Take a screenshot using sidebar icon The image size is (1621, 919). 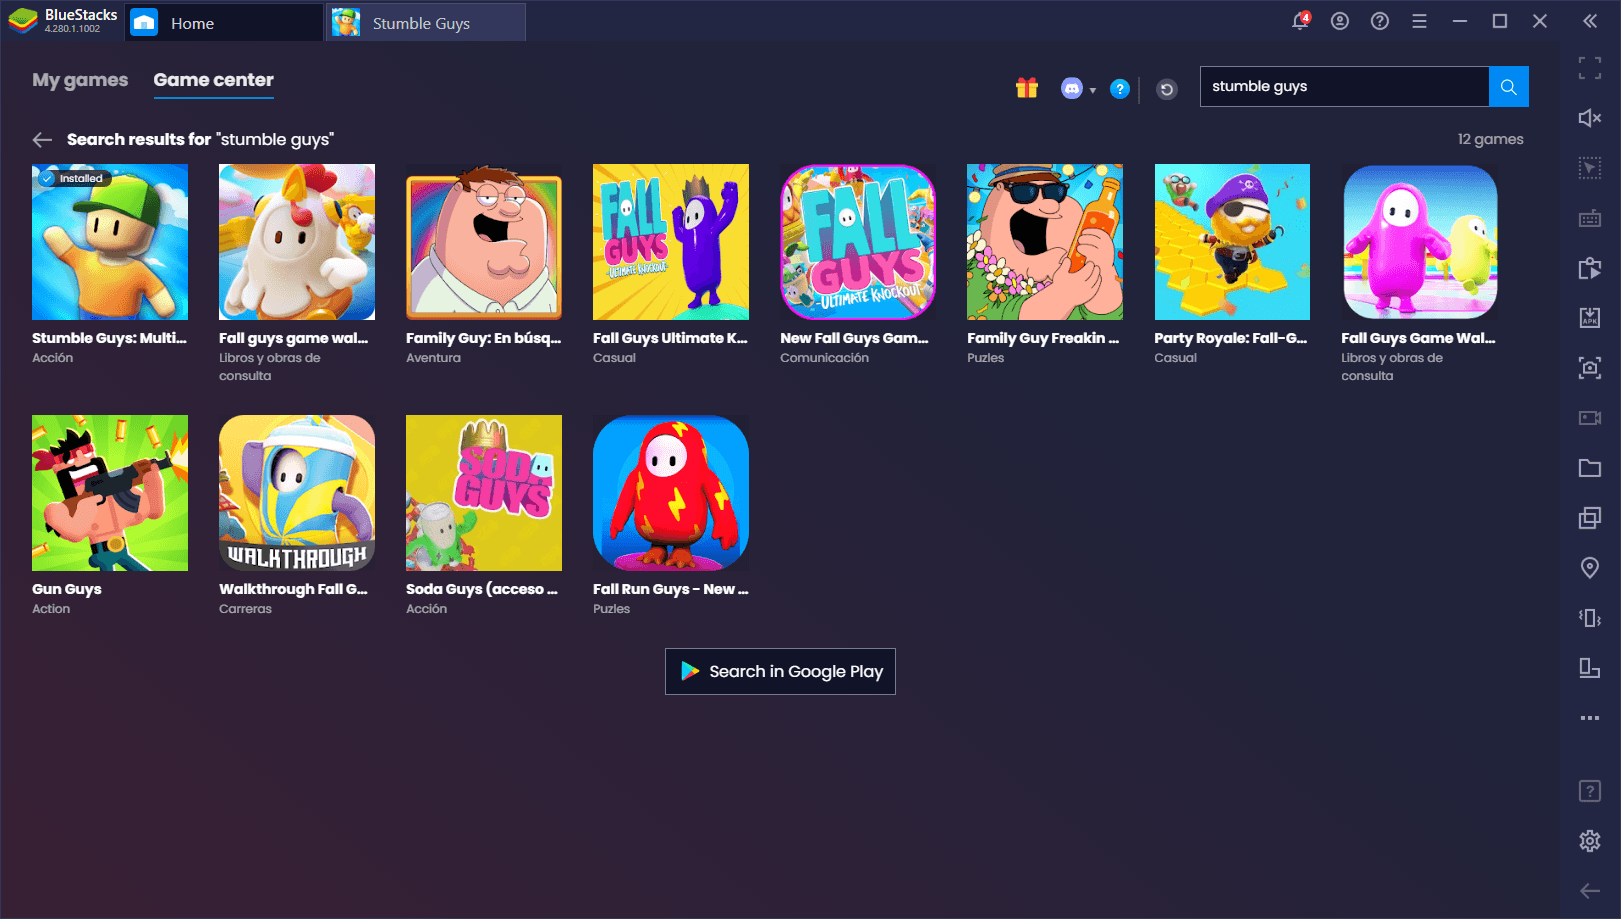tap(1590, 368)
